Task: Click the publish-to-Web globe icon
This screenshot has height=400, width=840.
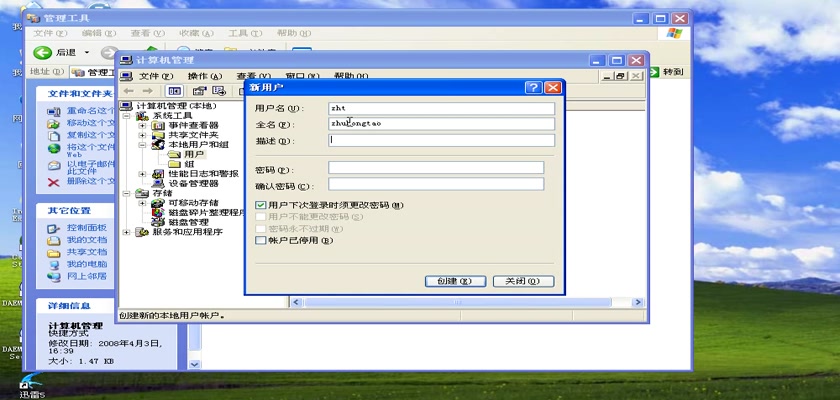Action: pos(54,149)
